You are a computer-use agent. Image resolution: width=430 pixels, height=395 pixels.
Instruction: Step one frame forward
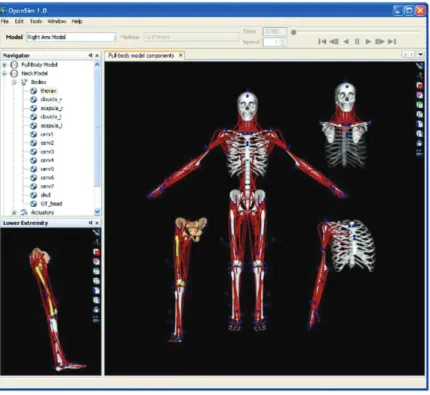[x=380, y=41]
